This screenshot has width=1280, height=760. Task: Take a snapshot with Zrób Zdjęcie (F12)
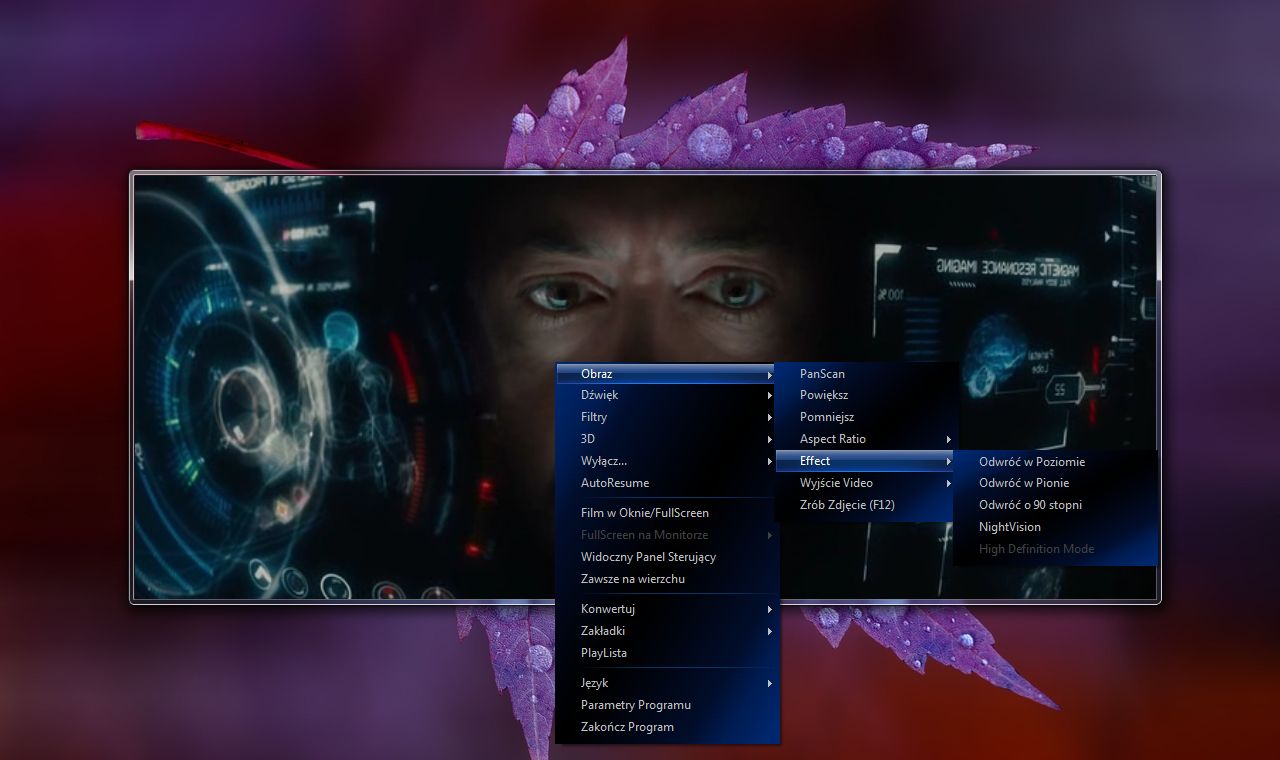866,505
